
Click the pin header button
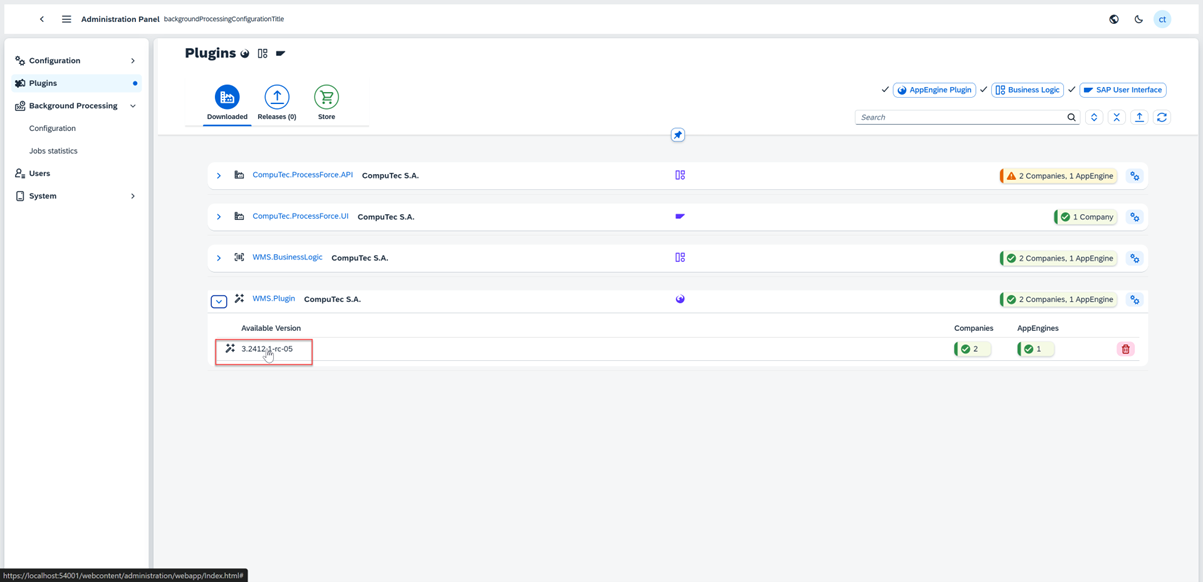tap(677, 135)
